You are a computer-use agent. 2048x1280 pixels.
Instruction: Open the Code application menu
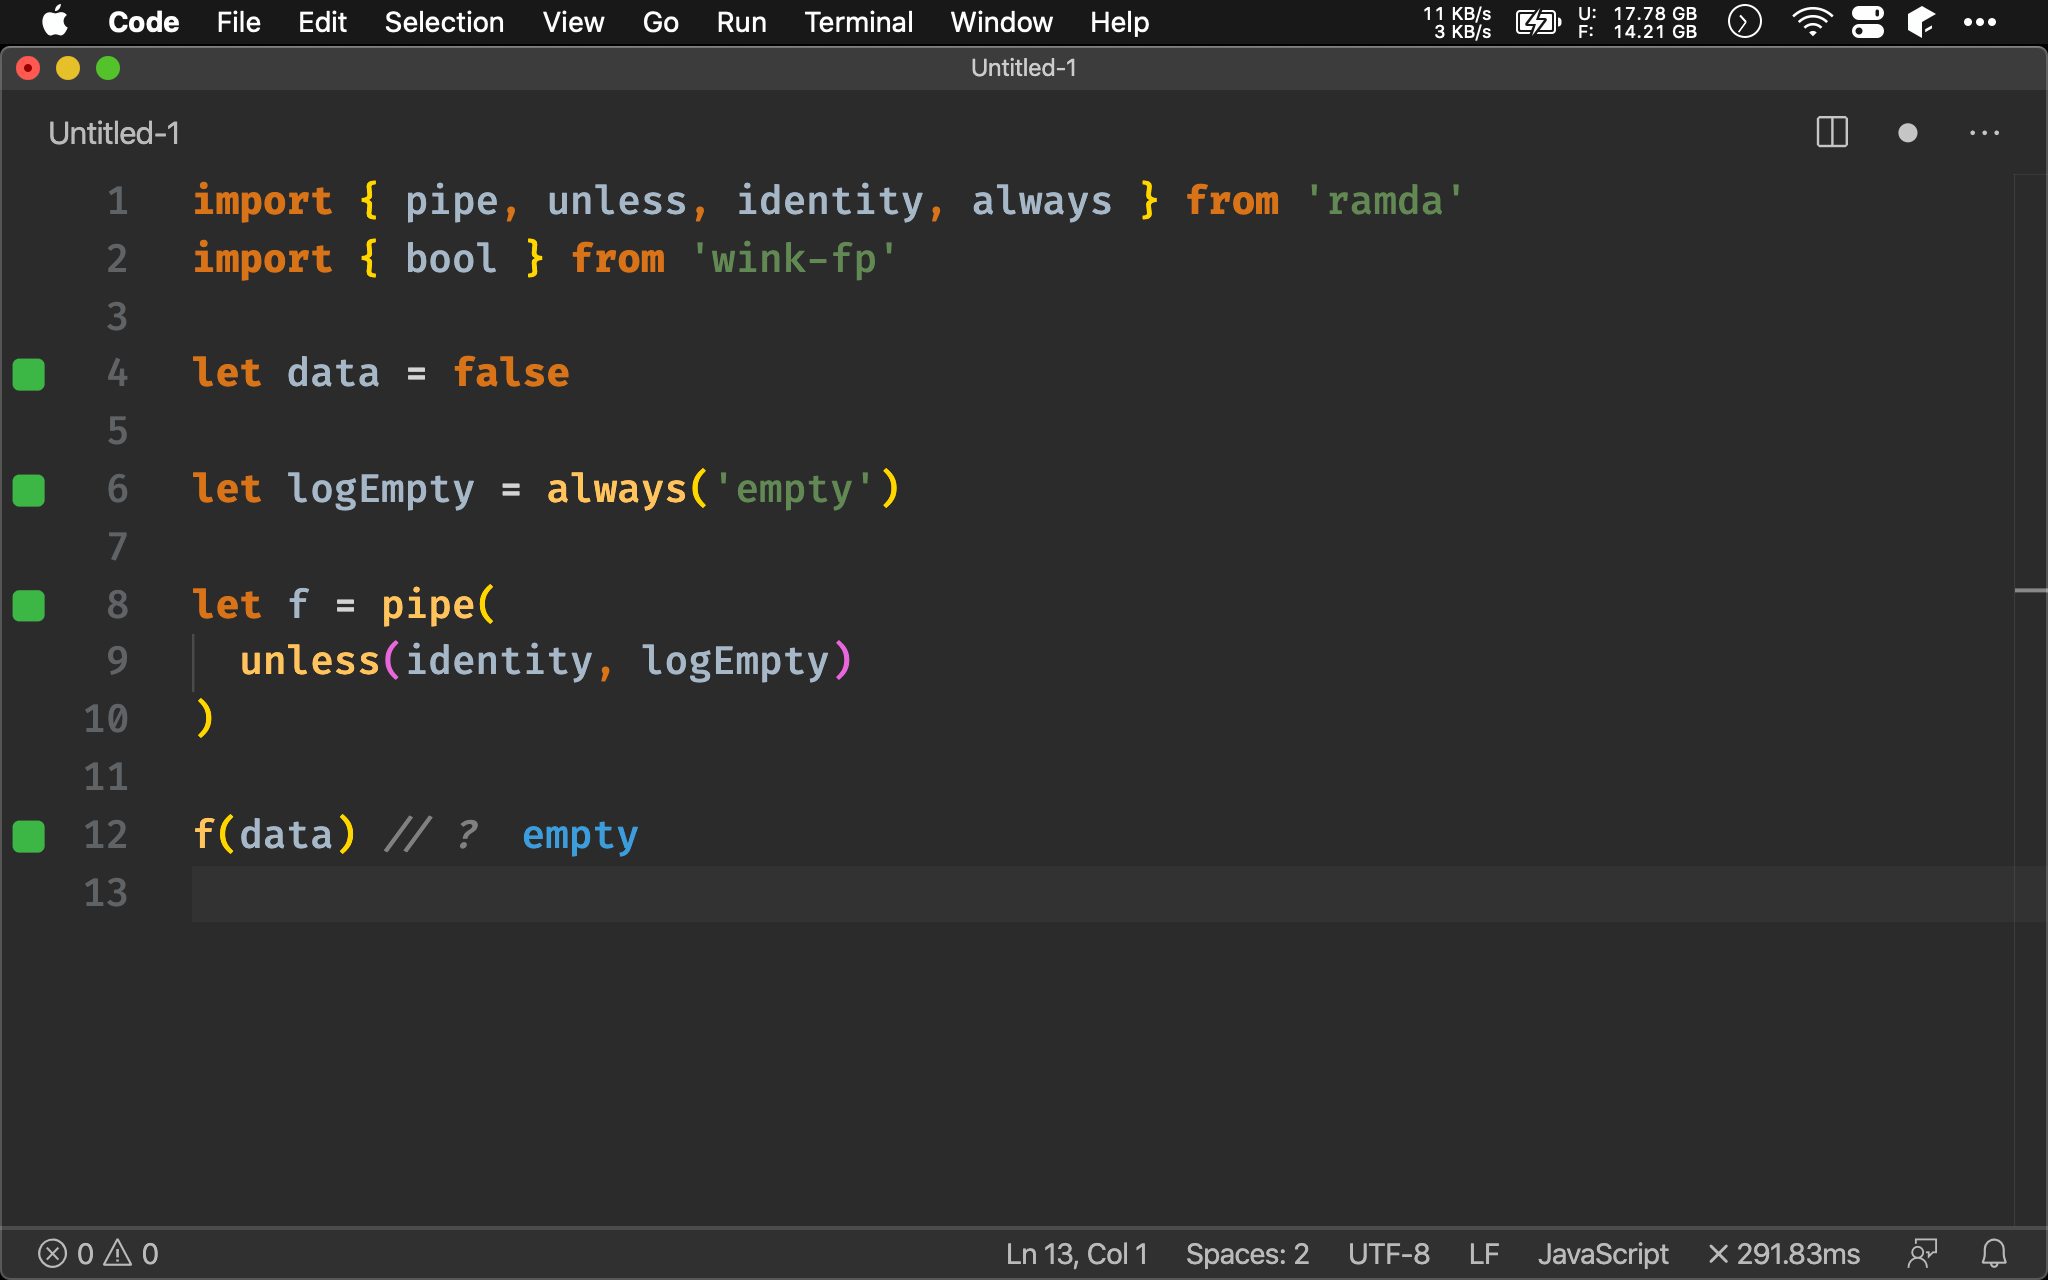(143, 22)
